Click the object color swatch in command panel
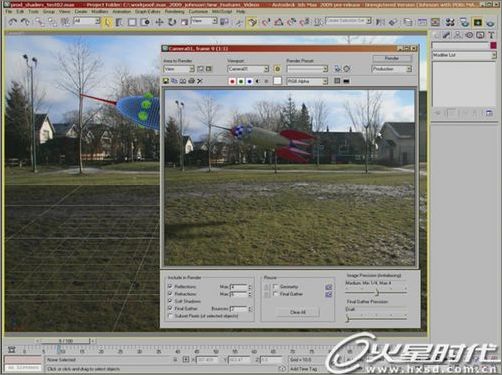The height and width of the screenshot is (375, 502). pos(493,45)
